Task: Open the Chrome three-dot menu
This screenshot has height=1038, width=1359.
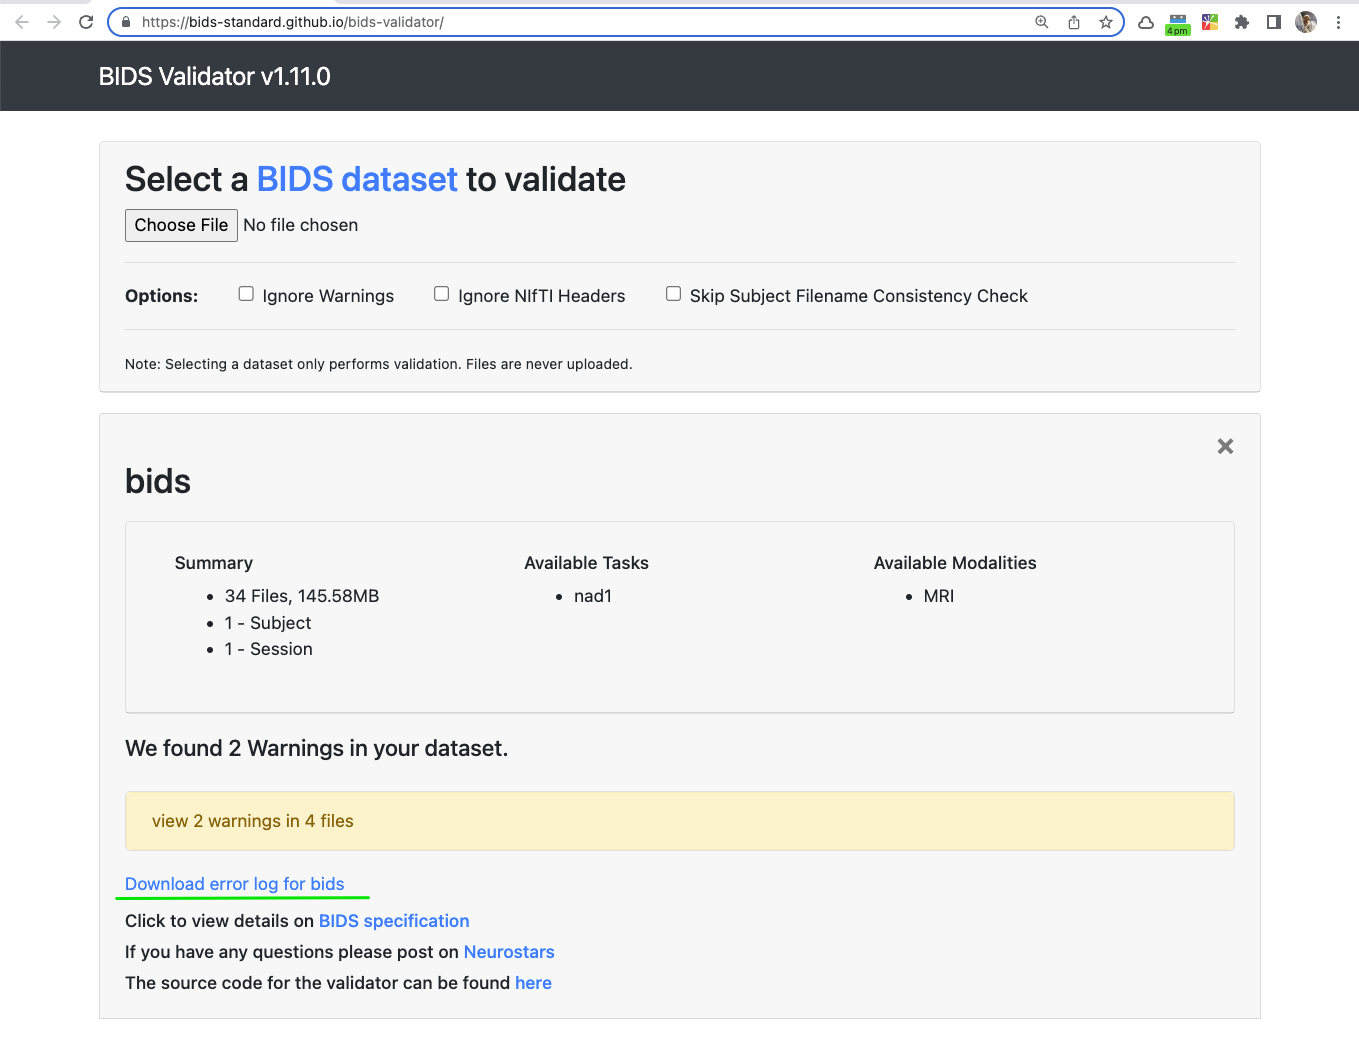Action: point(1338,22)
